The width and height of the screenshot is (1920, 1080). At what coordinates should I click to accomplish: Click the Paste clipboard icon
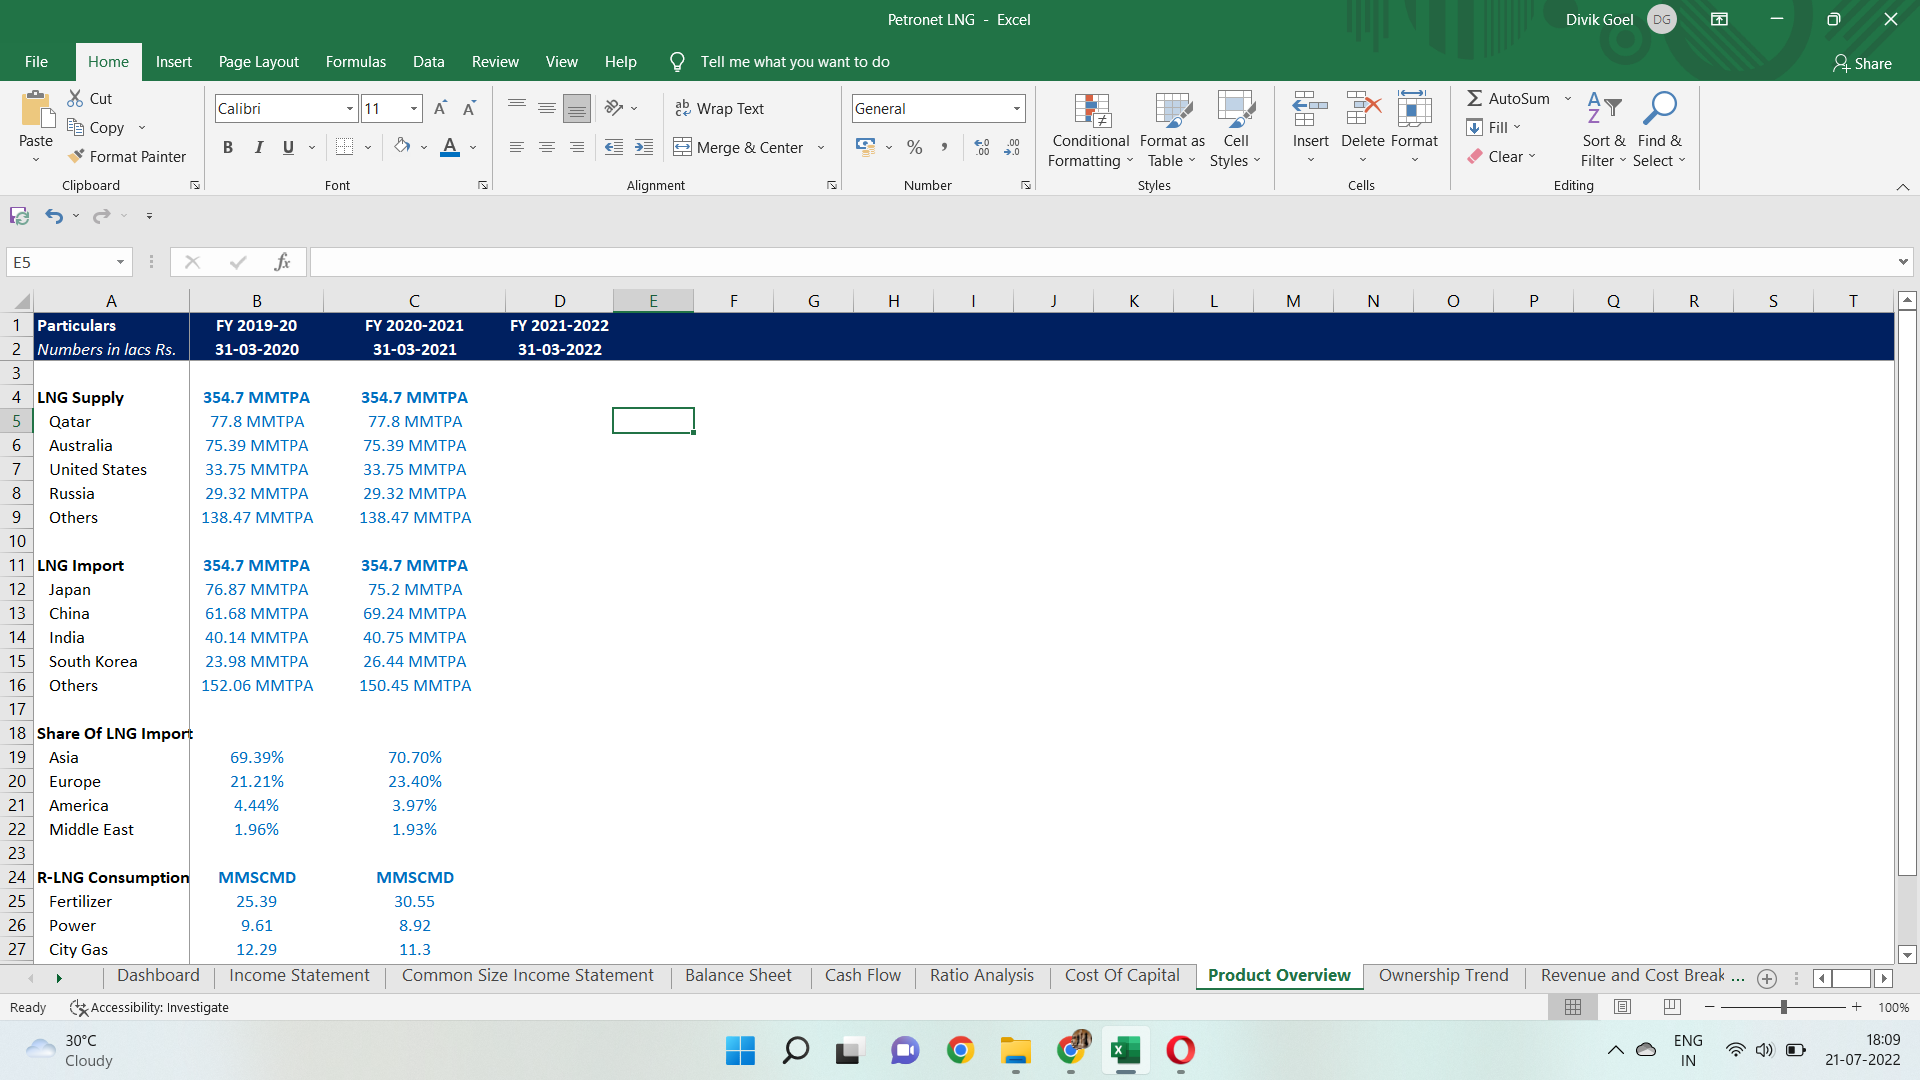(x=36, y=110)
